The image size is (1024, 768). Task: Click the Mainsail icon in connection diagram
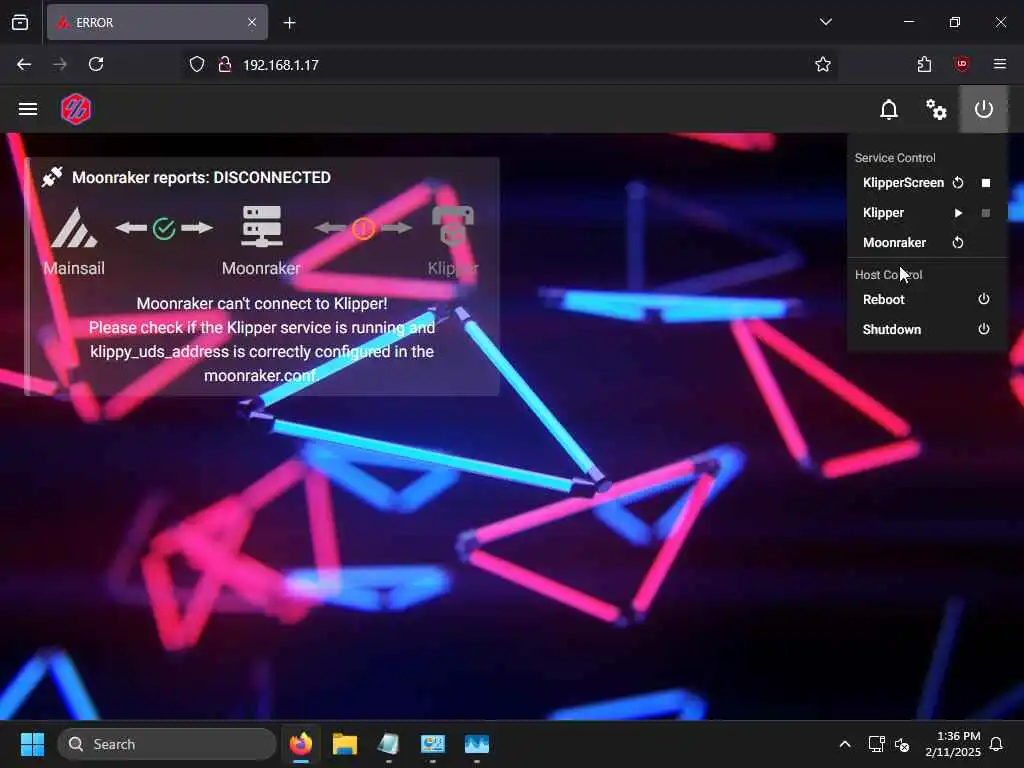74,227
